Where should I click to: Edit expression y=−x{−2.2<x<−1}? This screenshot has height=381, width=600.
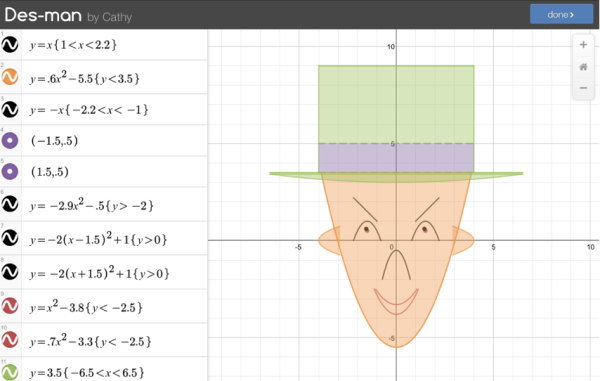point(114,110)
